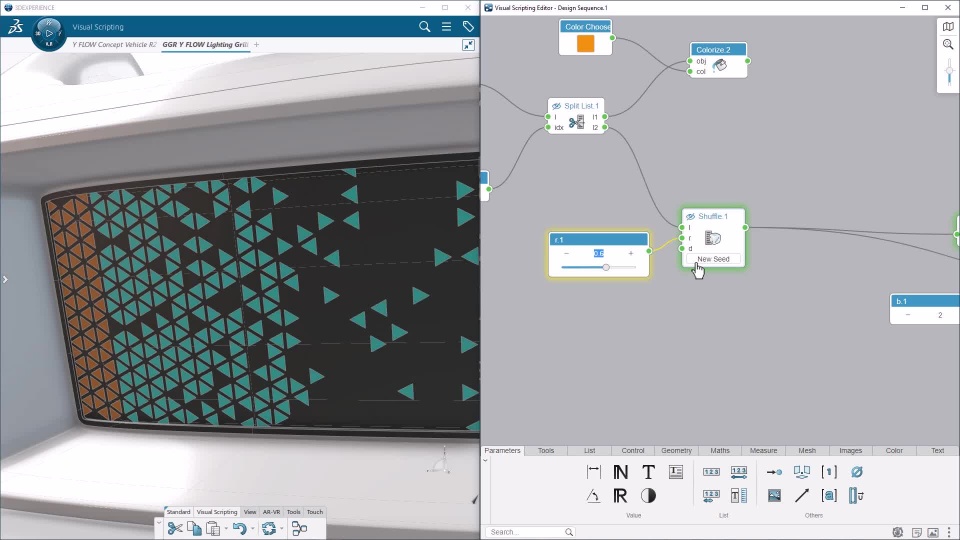Click the expand viewport arrows icon

pos(468,45)
